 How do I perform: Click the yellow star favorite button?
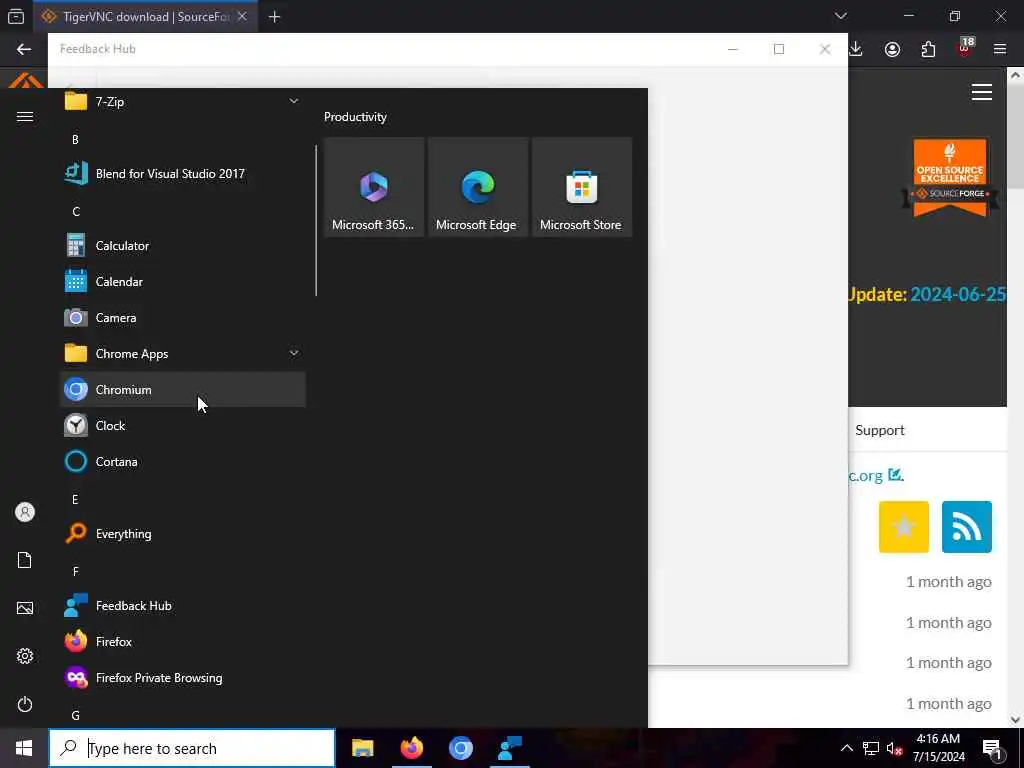pyautogui.click(x=904, y=527)
